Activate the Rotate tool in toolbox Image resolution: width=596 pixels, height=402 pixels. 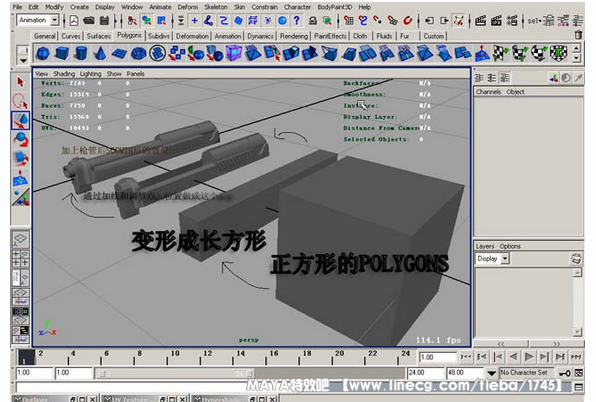[21, 139]
